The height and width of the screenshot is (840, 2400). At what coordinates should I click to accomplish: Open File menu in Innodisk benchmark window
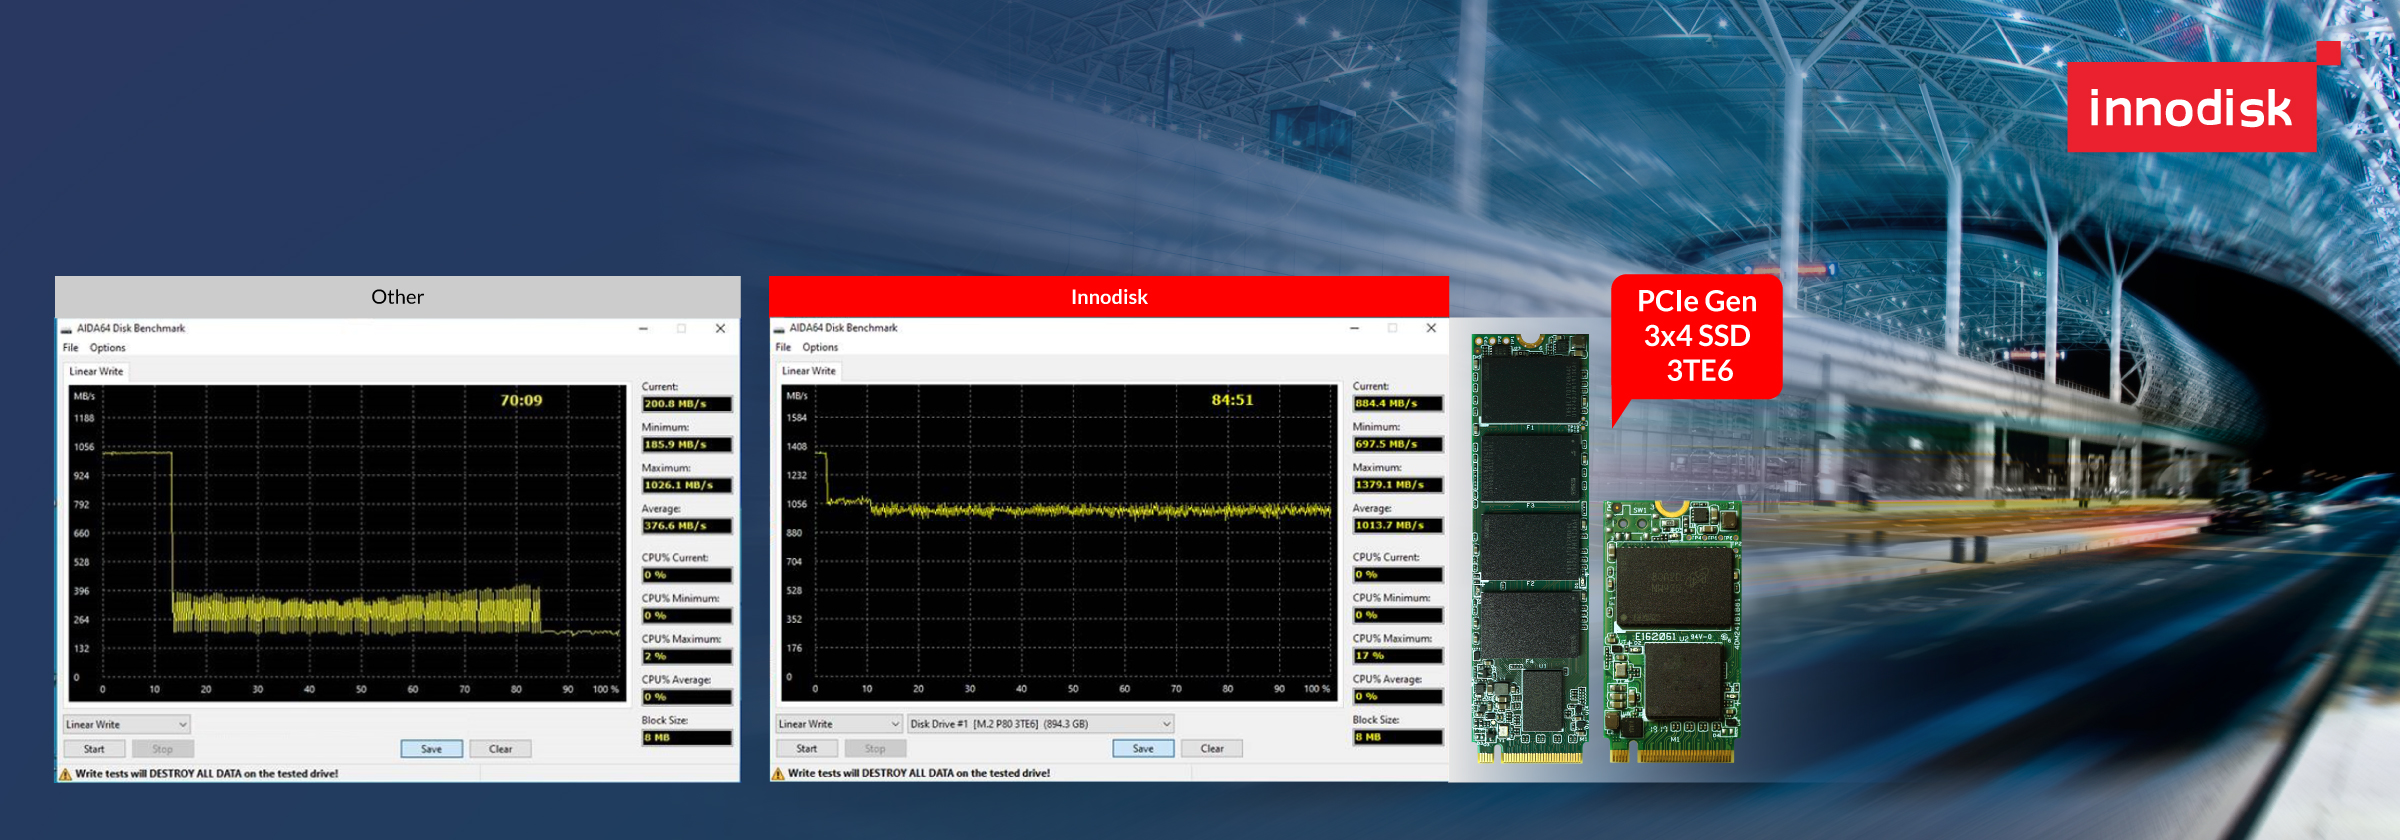(783, 348)
